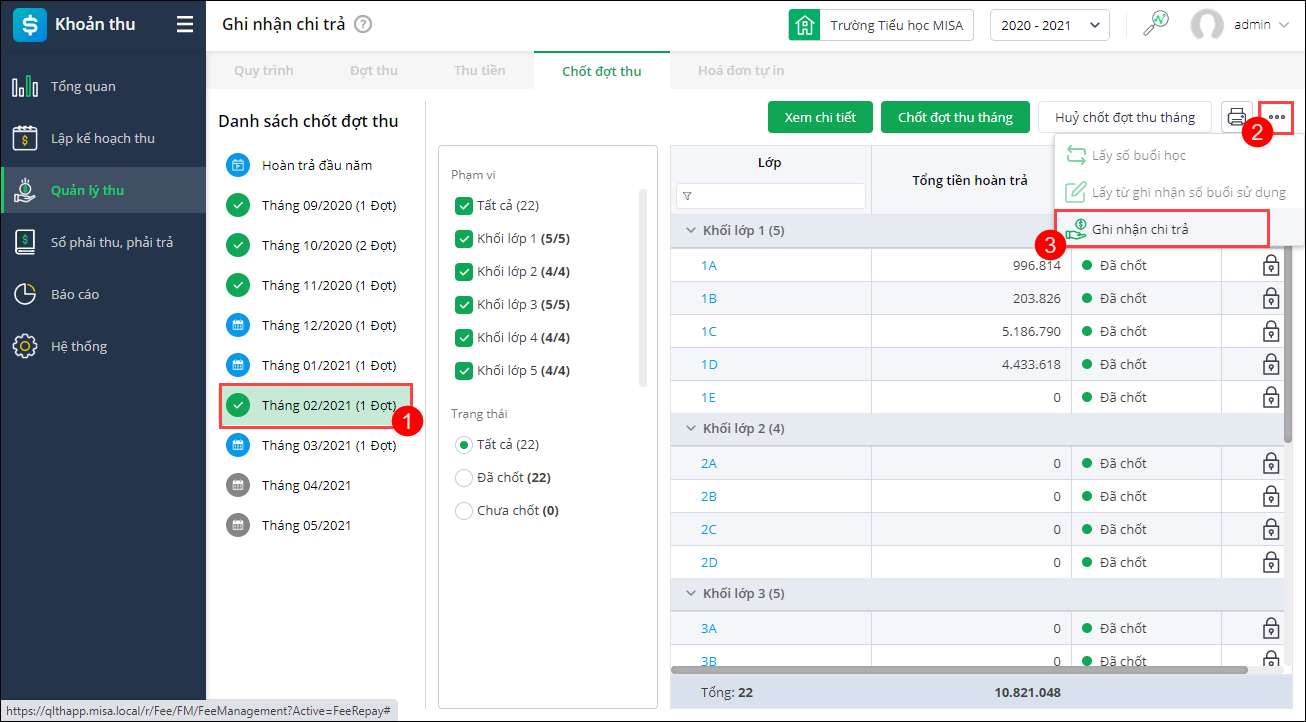Switch to the Quy trình tab

tap(264, 71)
